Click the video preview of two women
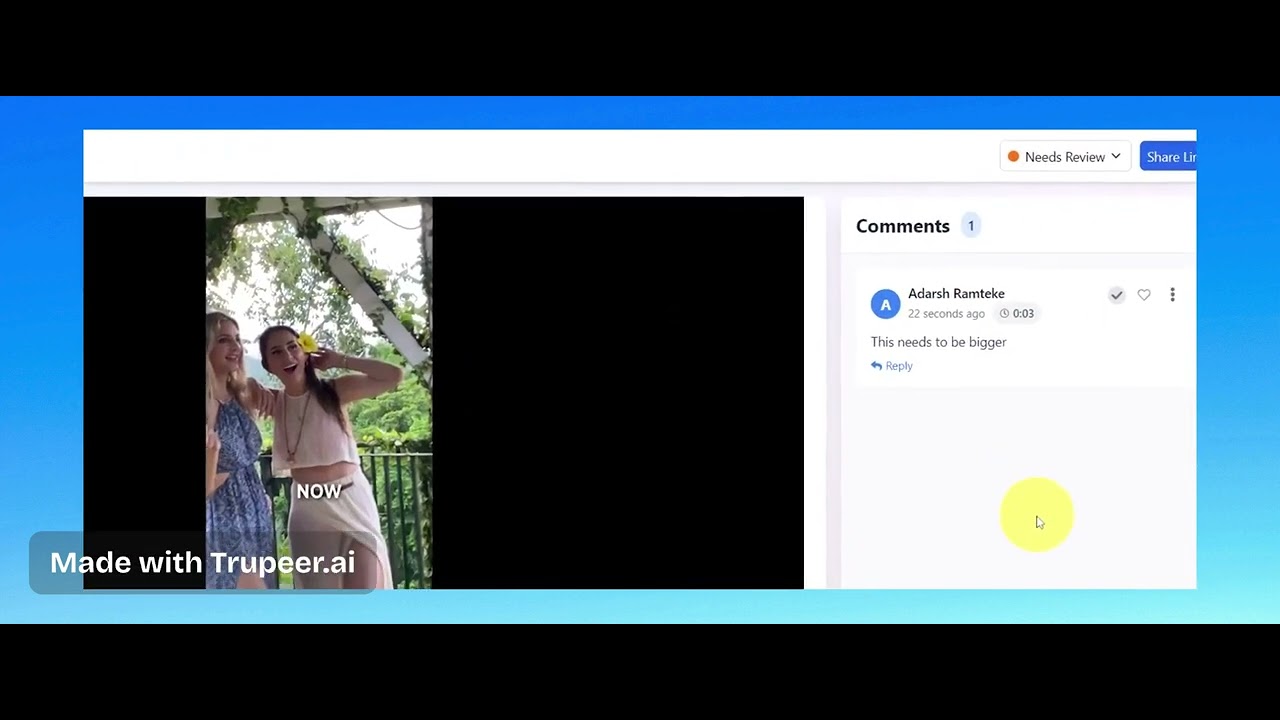Viewport: 1280px width, 720px height. pos(319,393)
